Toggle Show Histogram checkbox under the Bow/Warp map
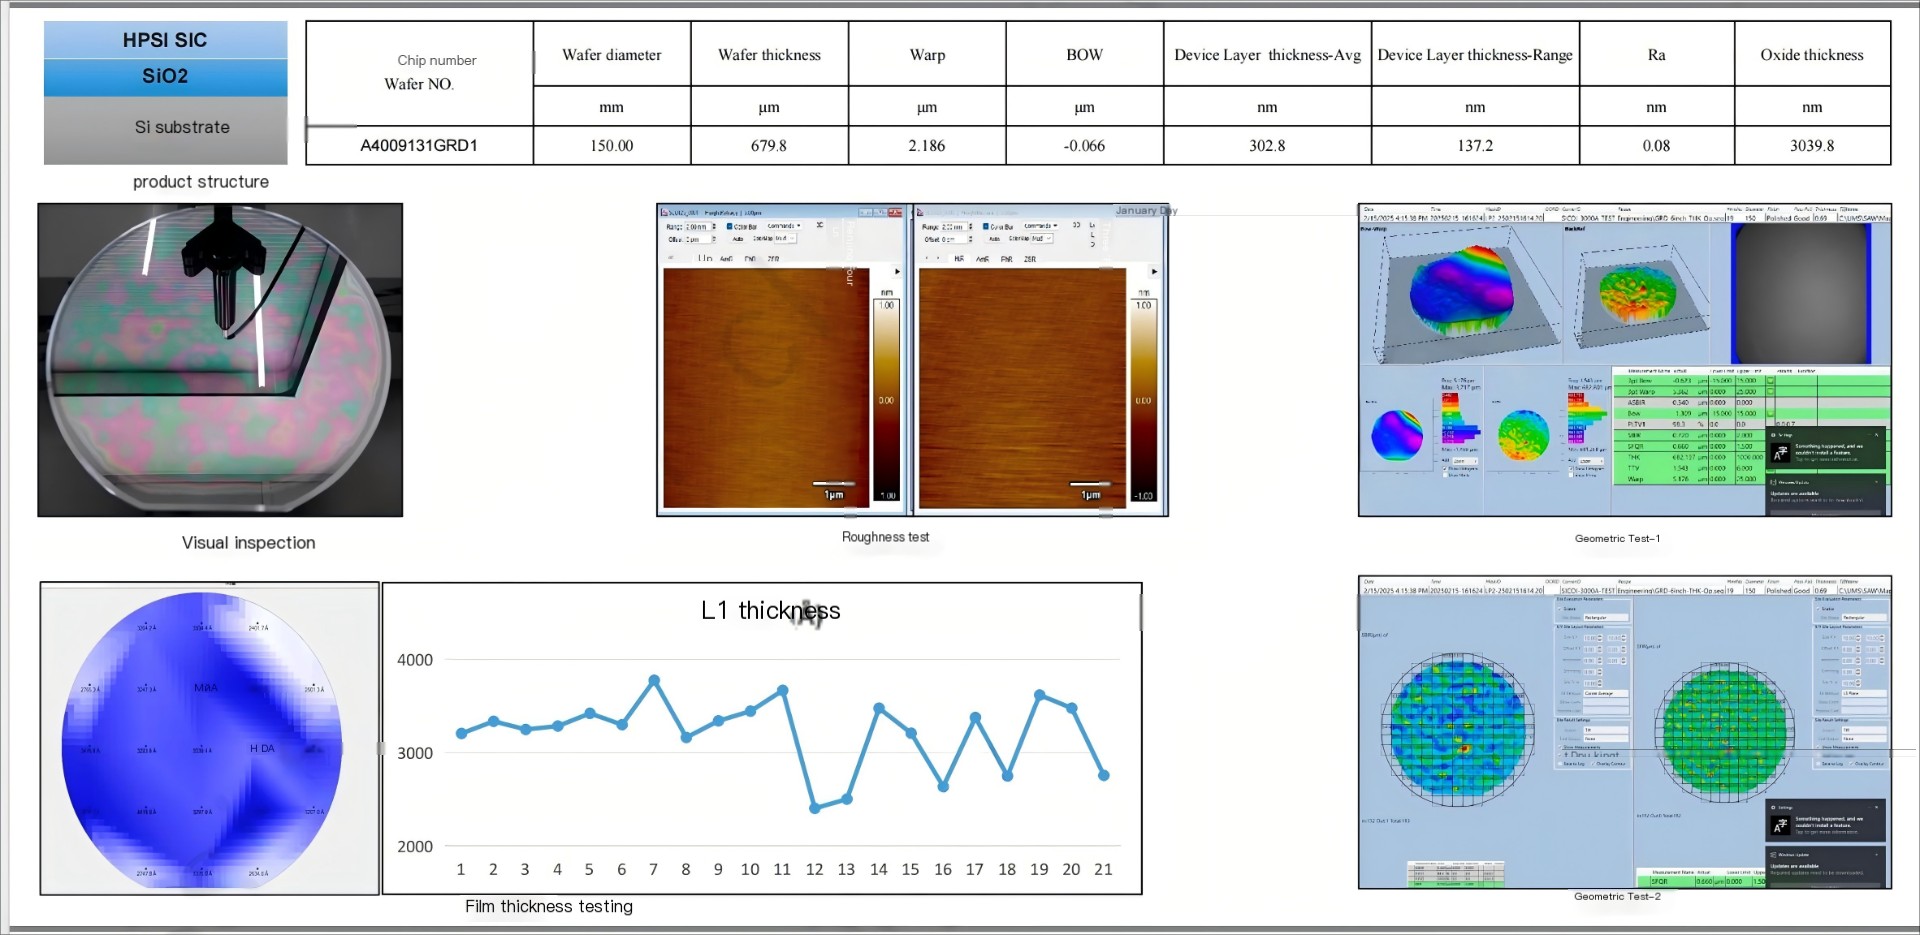The height and width of the screenshot is (935, 1920). tap(1446, 468)
